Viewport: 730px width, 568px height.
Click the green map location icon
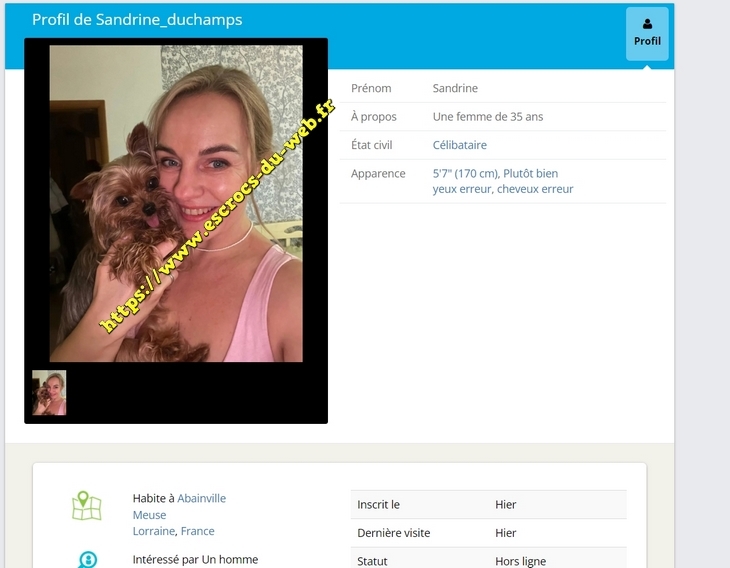coord(87,505)
